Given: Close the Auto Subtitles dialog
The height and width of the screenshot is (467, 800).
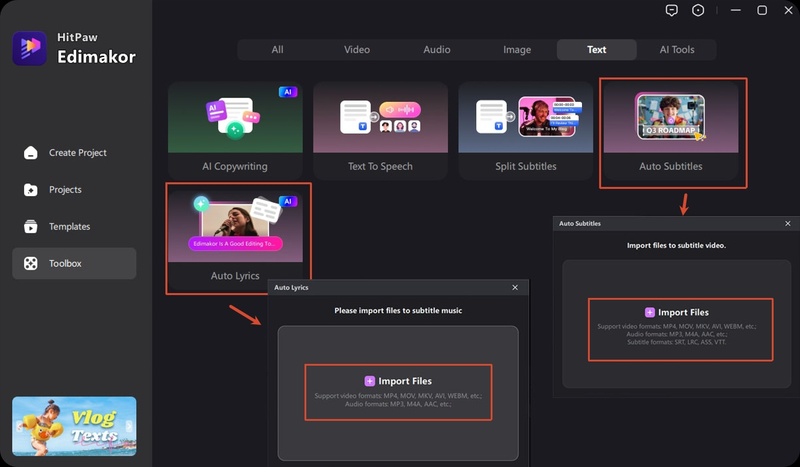Looking at the screenshot, I should point(788,224).
